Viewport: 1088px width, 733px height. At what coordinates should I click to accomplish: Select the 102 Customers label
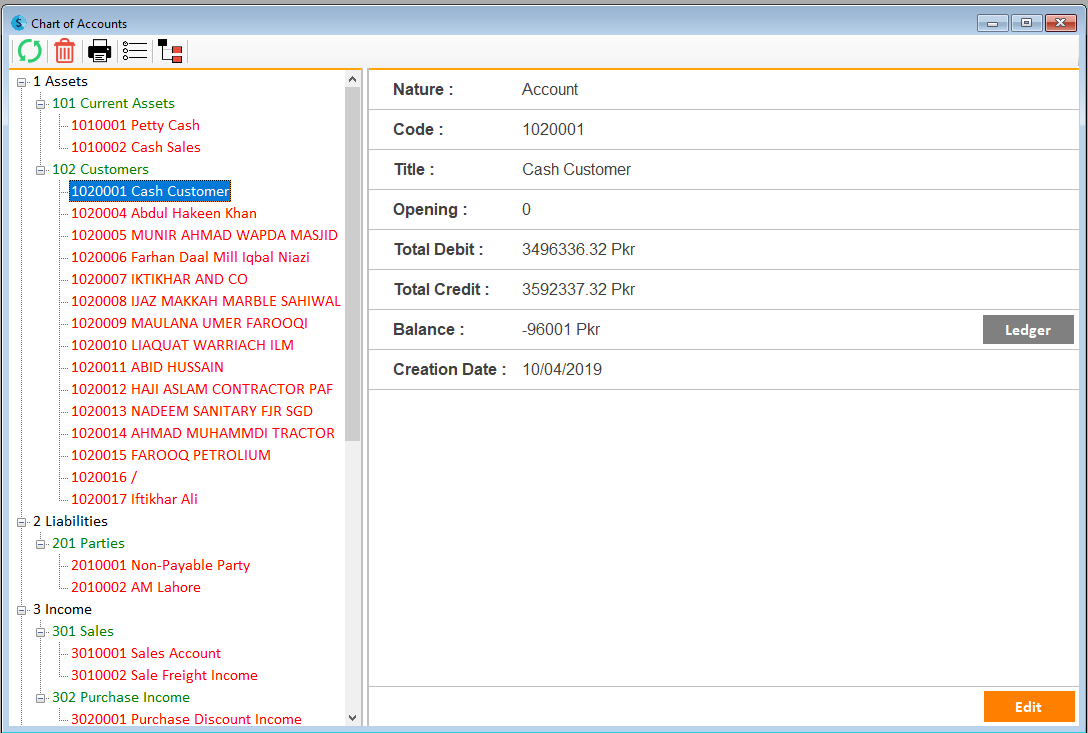pyautogui.click(x=100, y=169)
